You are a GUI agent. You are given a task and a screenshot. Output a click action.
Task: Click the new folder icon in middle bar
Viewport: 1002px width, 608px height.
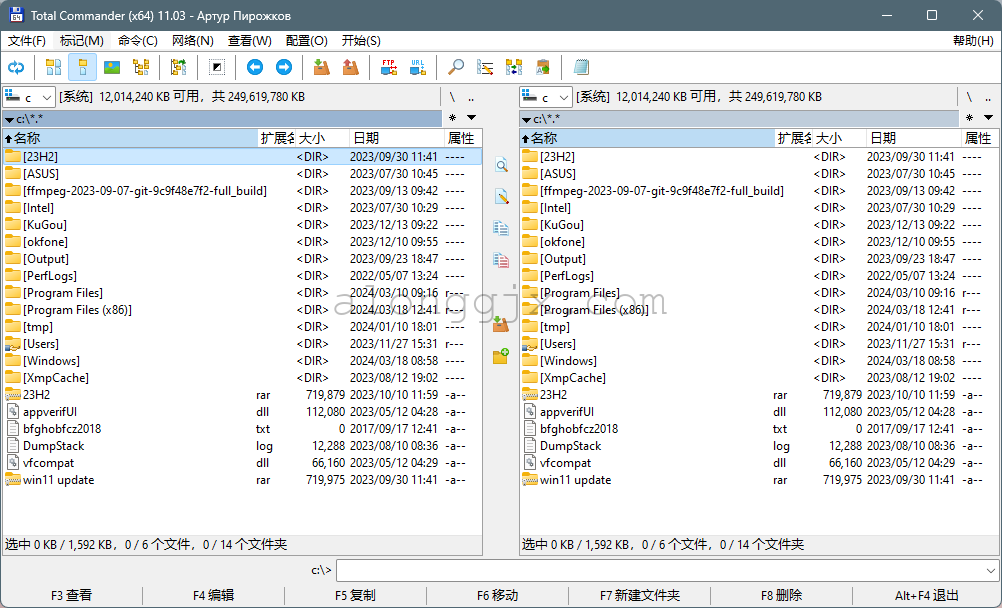click(501, 356)
